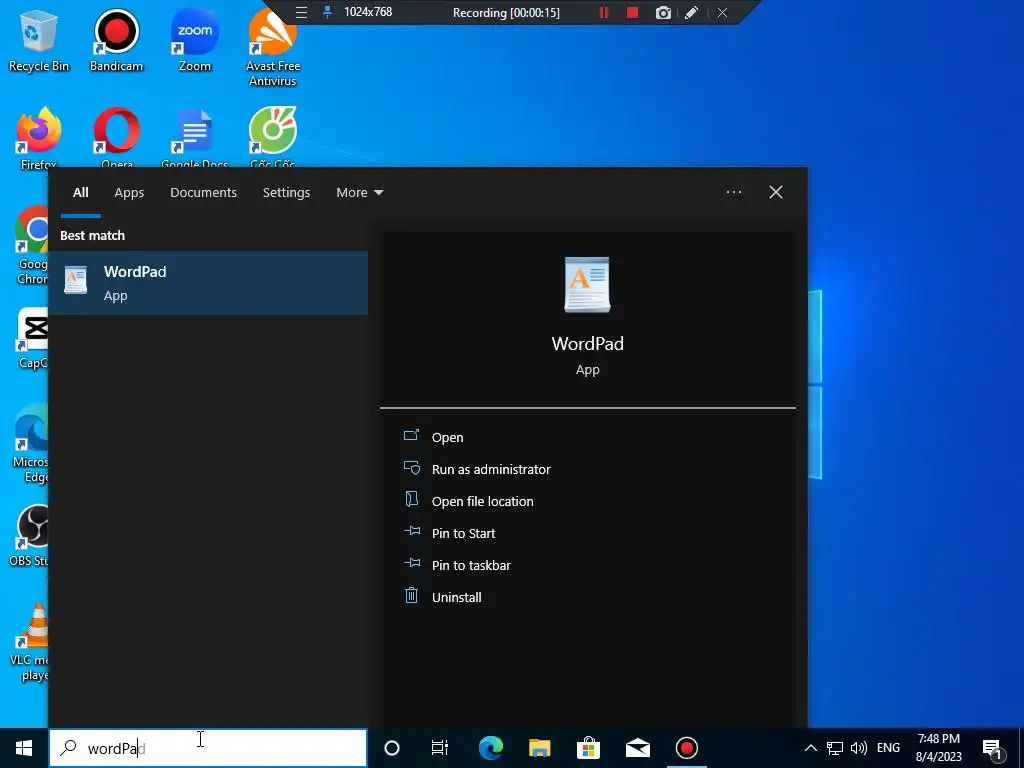Click the search box containing wordPad

click(x=208, y=748)
